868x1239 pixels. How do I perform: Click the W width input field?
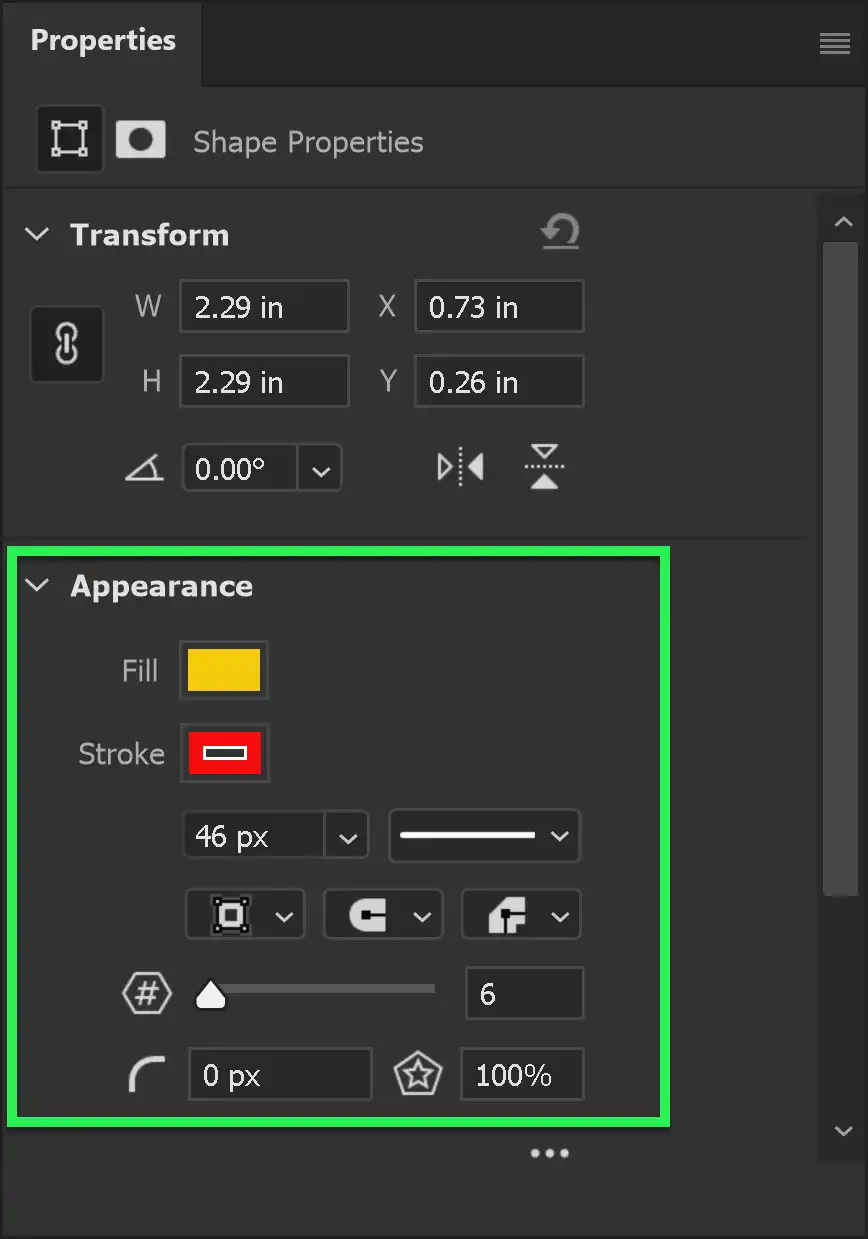click(x=264, y=306)
